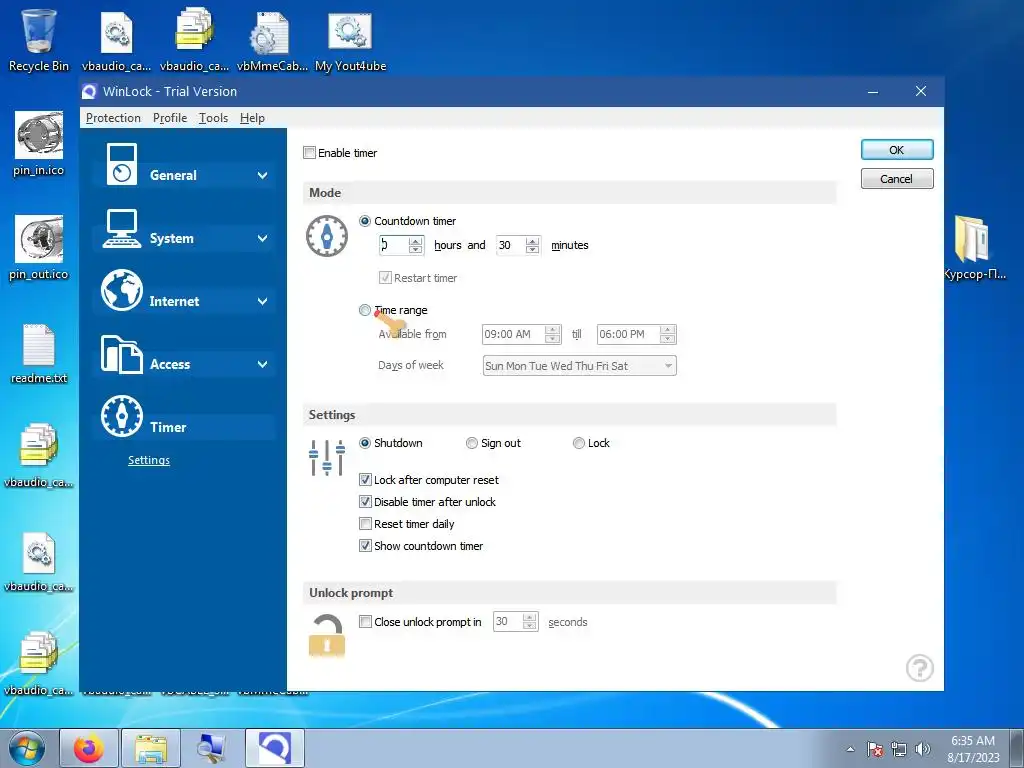Choose the Shutdown radio option
The height and width of the screenshot is (768, 1024).
(365, 443)
